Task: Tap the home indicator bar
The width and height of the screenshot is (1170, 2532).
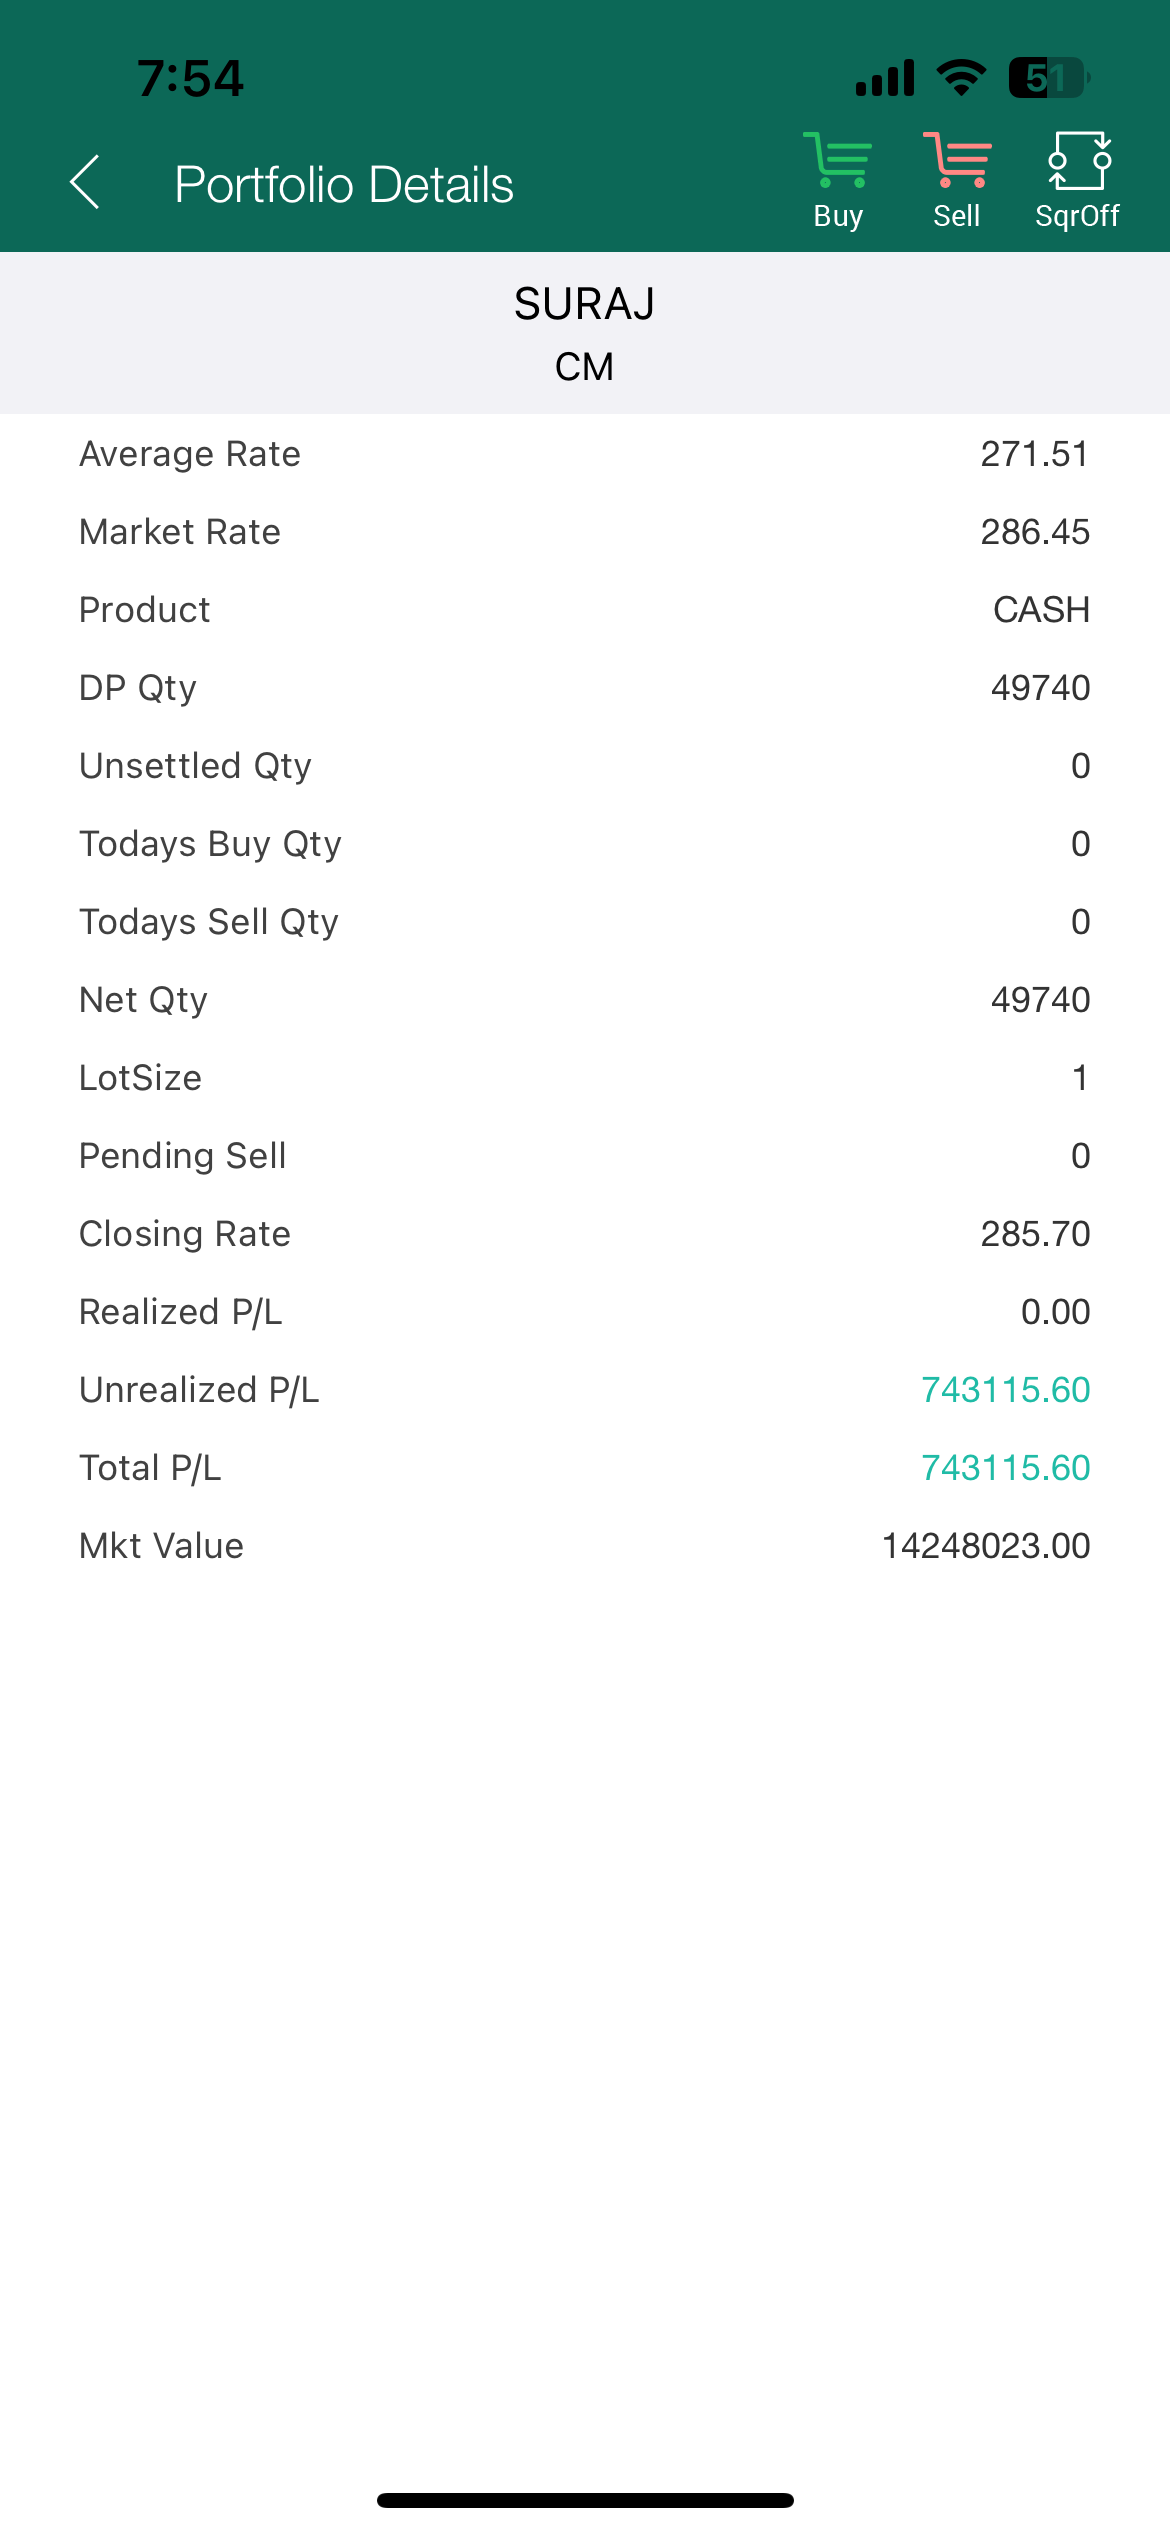Action: click(585, 2500)
